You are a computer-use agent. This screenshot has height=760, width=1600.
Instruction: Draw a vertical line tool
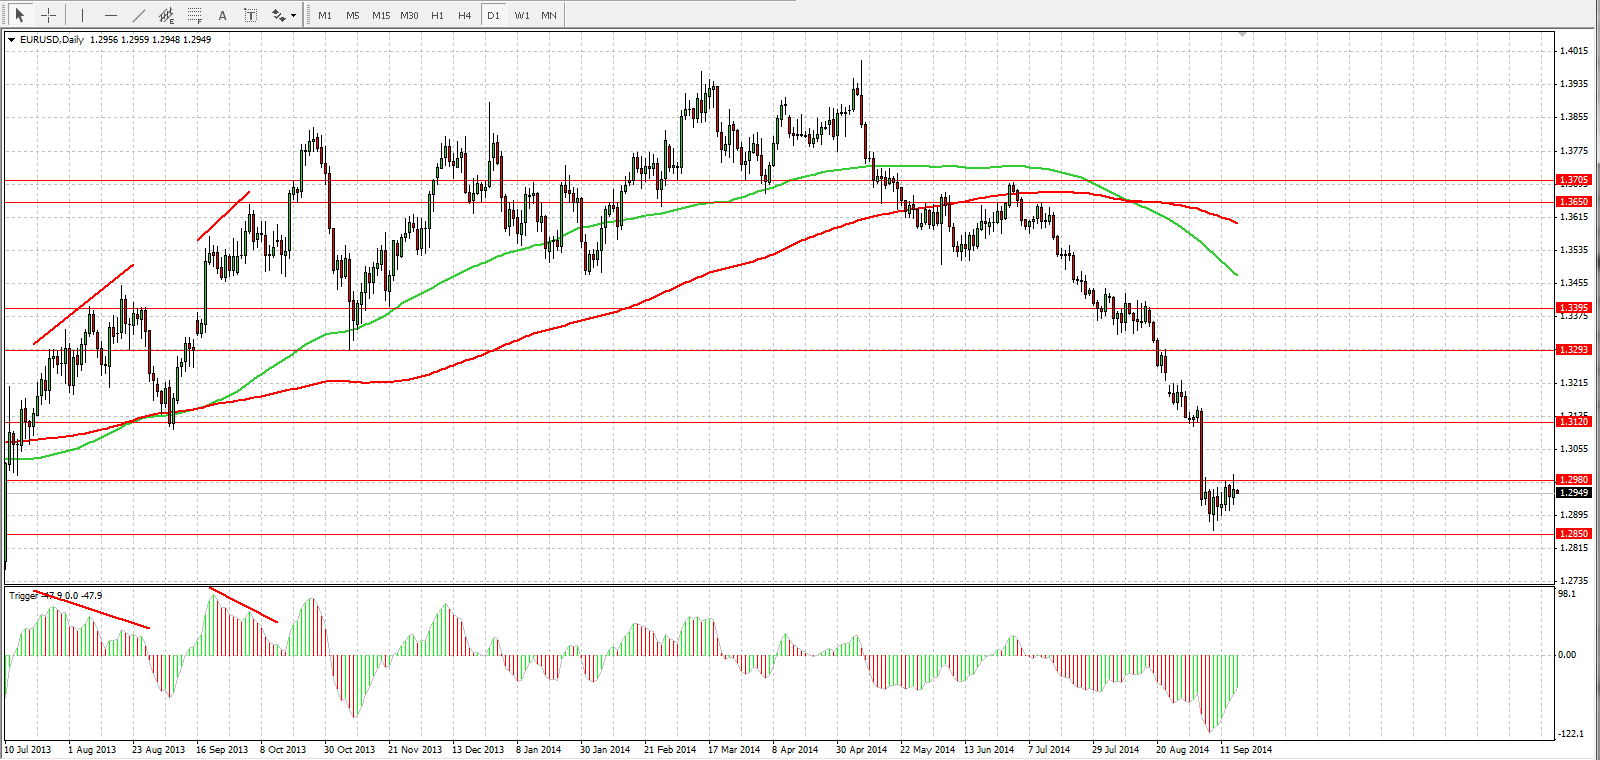pyautogui.click(x=82, y=15)
